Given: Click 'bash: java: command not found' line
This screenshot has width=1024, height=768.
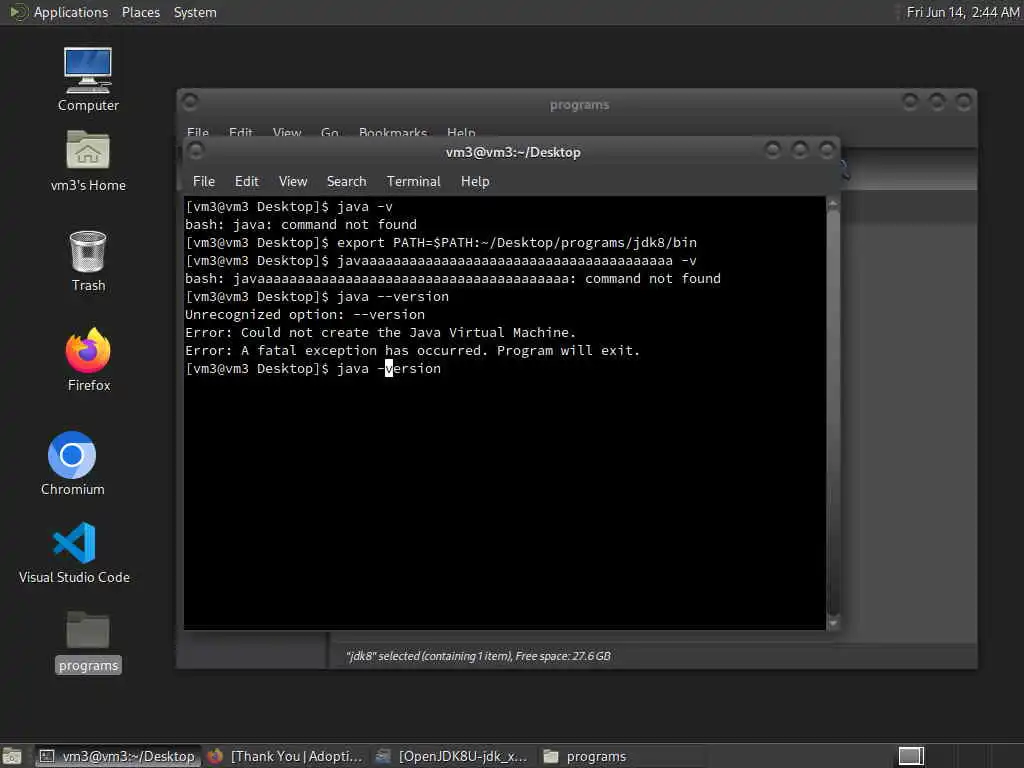Looking at the screenshot, I should click(300, 224).
